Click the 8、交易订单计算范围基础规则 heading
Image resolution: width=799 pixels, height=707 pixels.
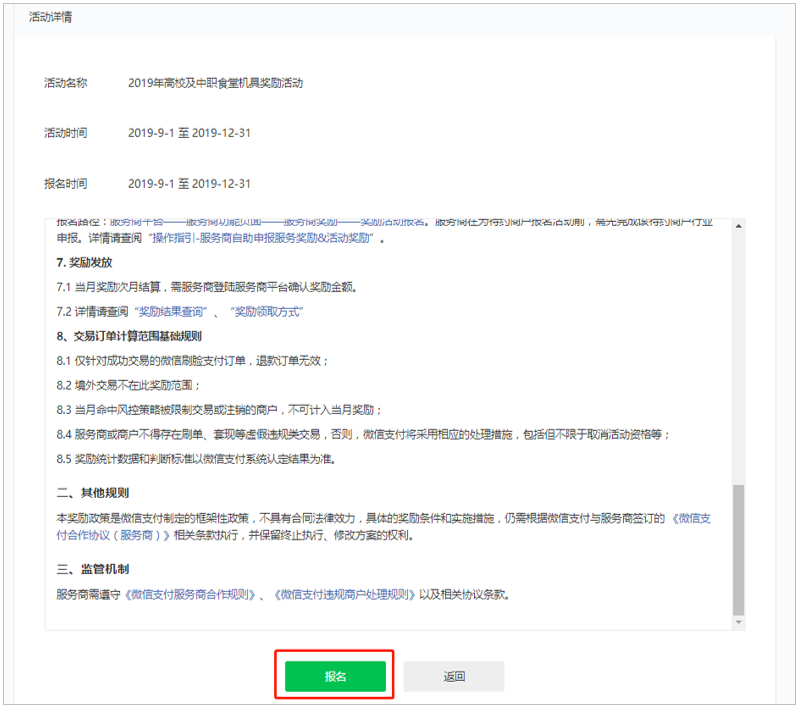(129, 336)
